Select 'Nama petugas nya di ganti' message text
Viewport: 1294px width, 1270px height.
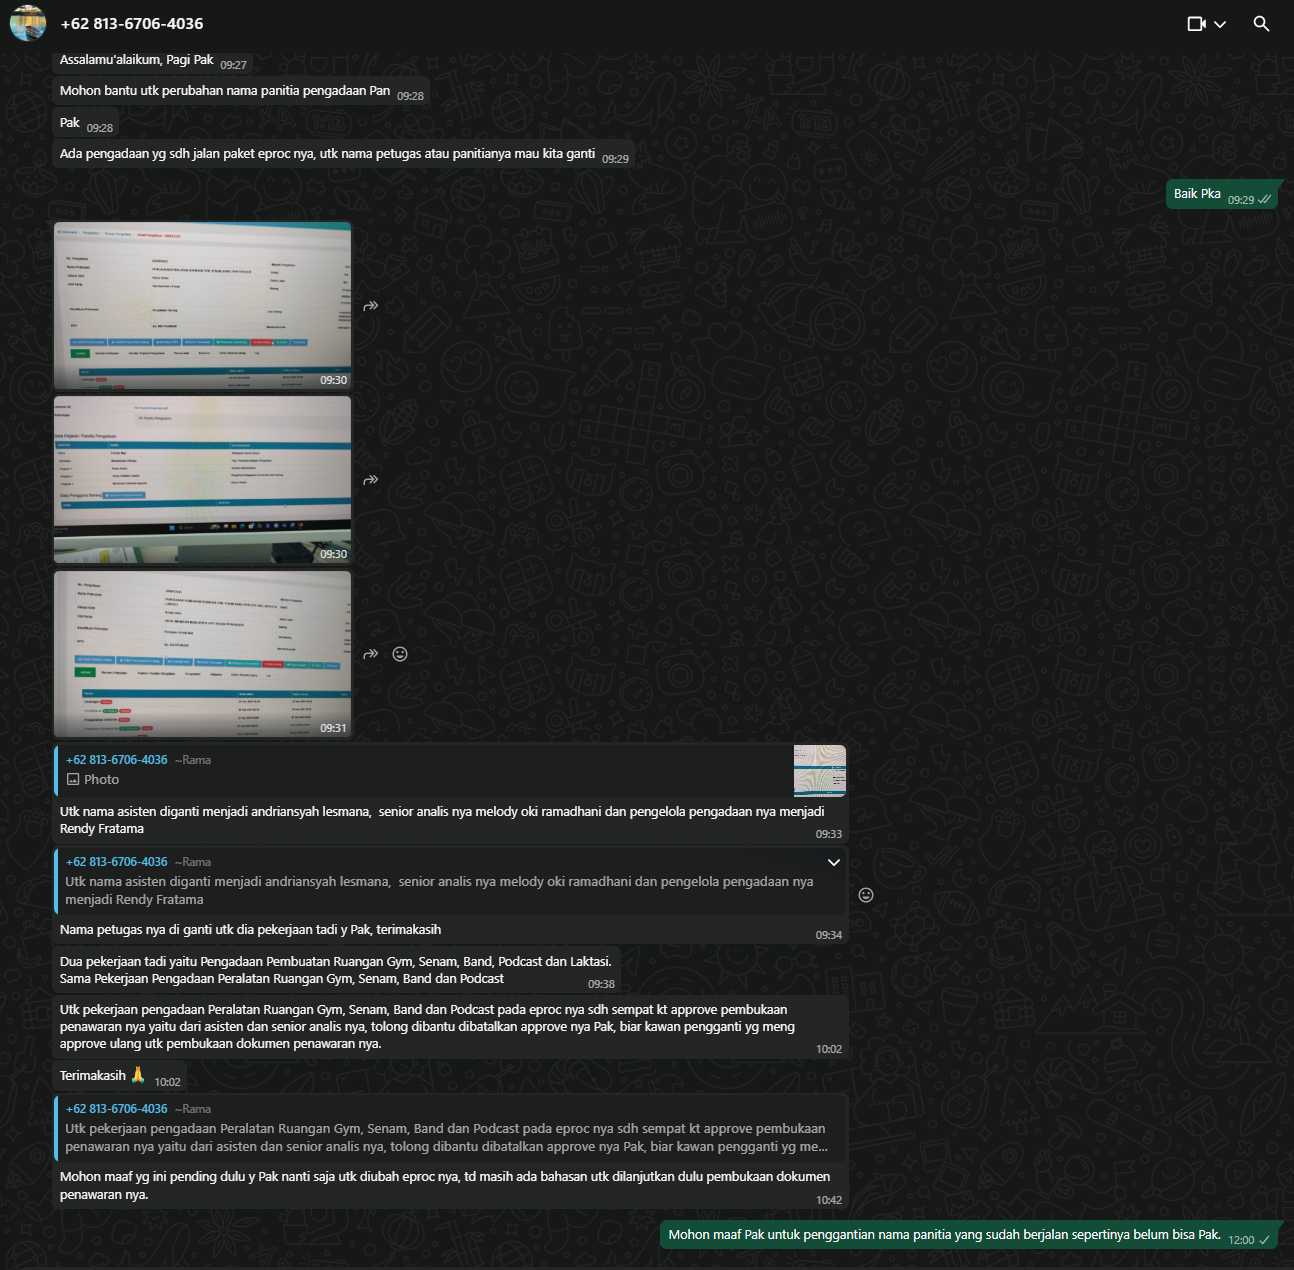pyautogui.click(x=250, y=930)
